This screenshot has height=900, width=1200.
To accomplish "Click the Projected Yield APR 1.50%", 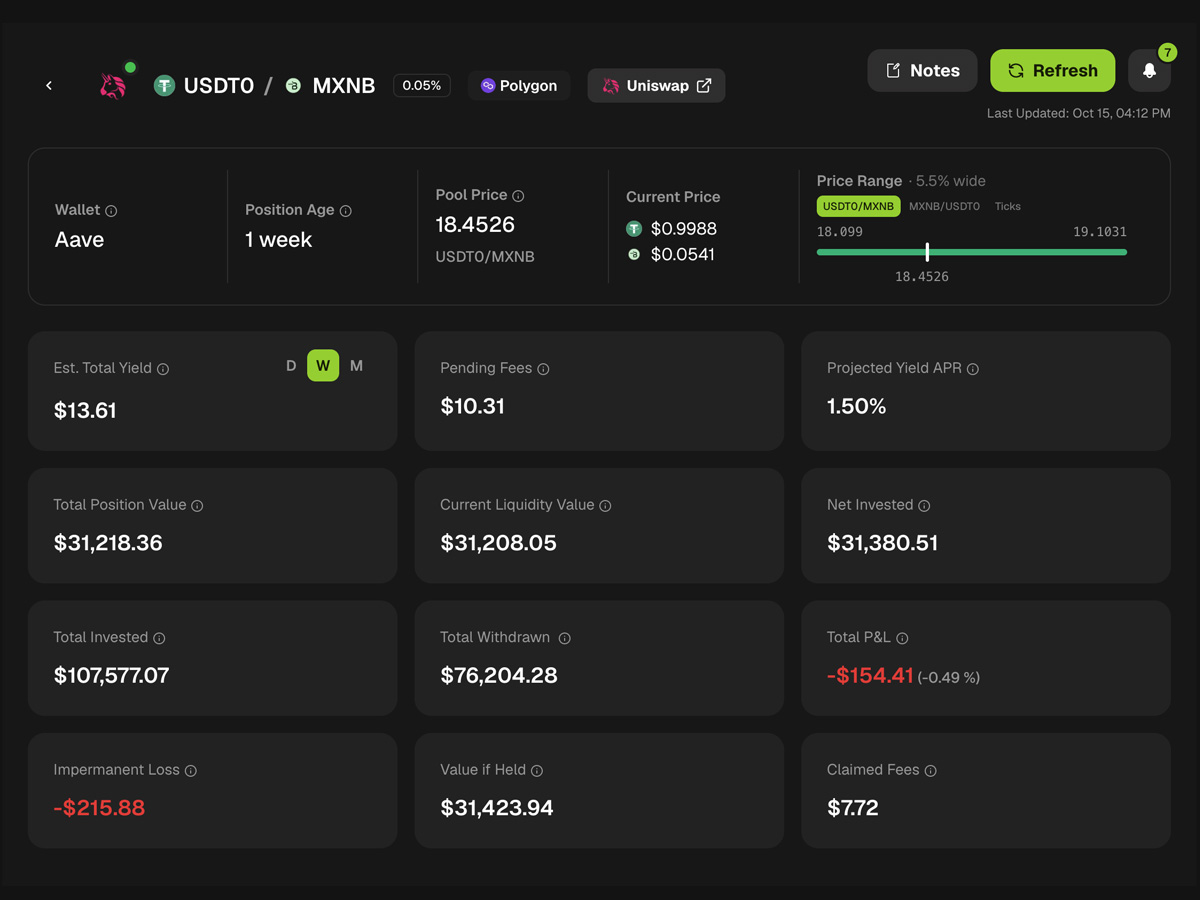I will pyautogui.click(x=856, y=407).
